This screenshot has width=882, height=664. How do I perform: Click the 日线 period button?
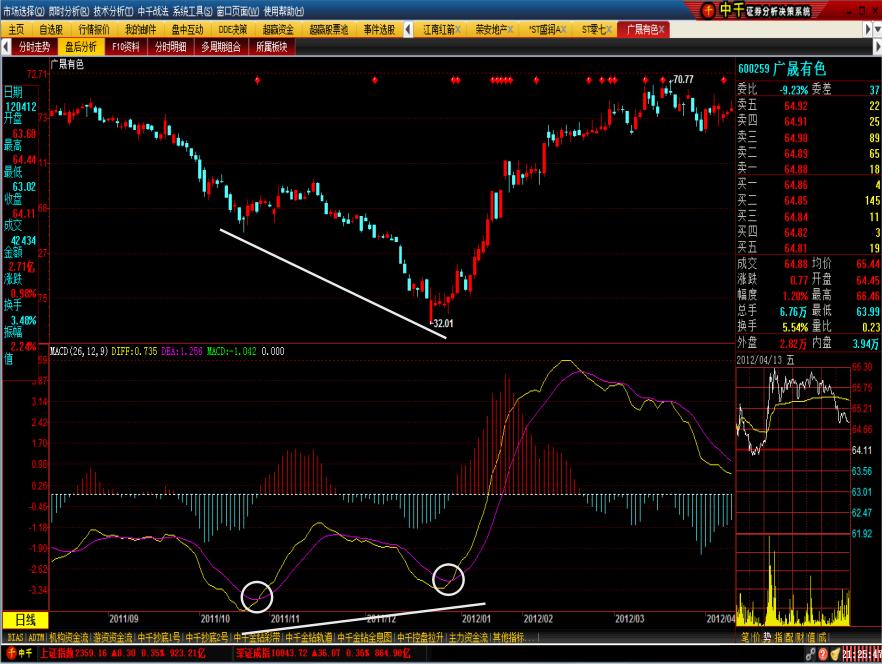point(24,620)
